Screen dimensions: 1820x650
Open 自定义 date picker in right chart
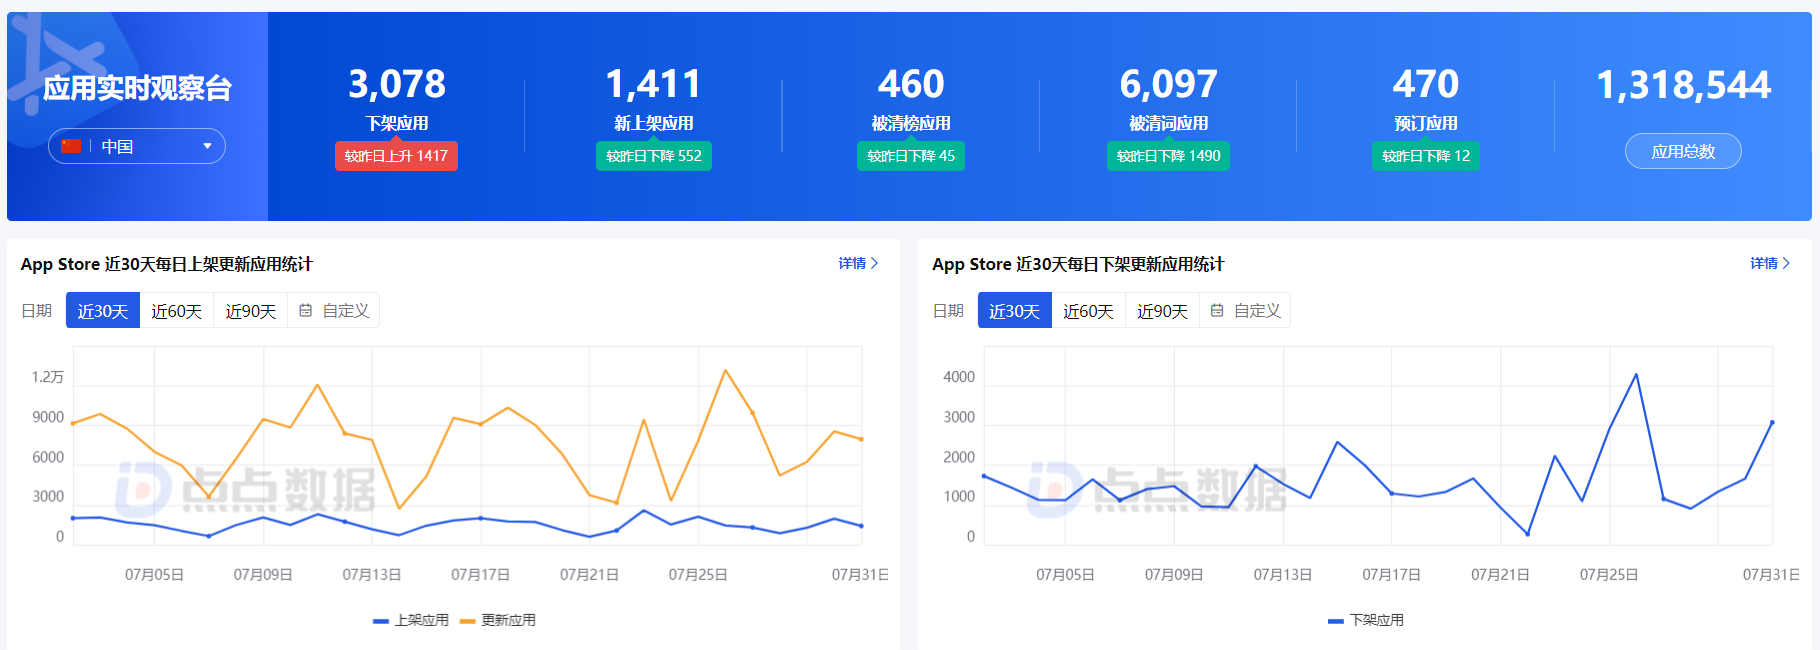1256,311
